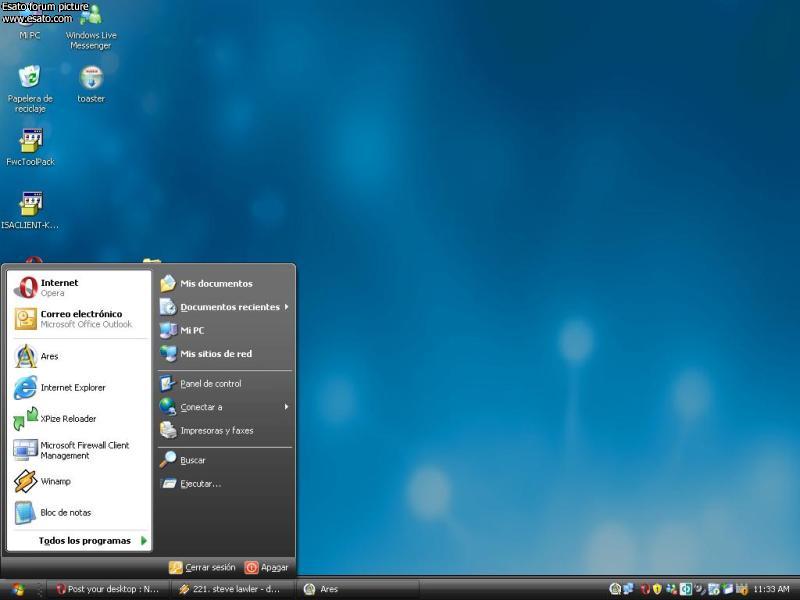Select Papelera de reciclaje desktop icon
The height and width of the screenshot is (600, 800).
[30, 88]
